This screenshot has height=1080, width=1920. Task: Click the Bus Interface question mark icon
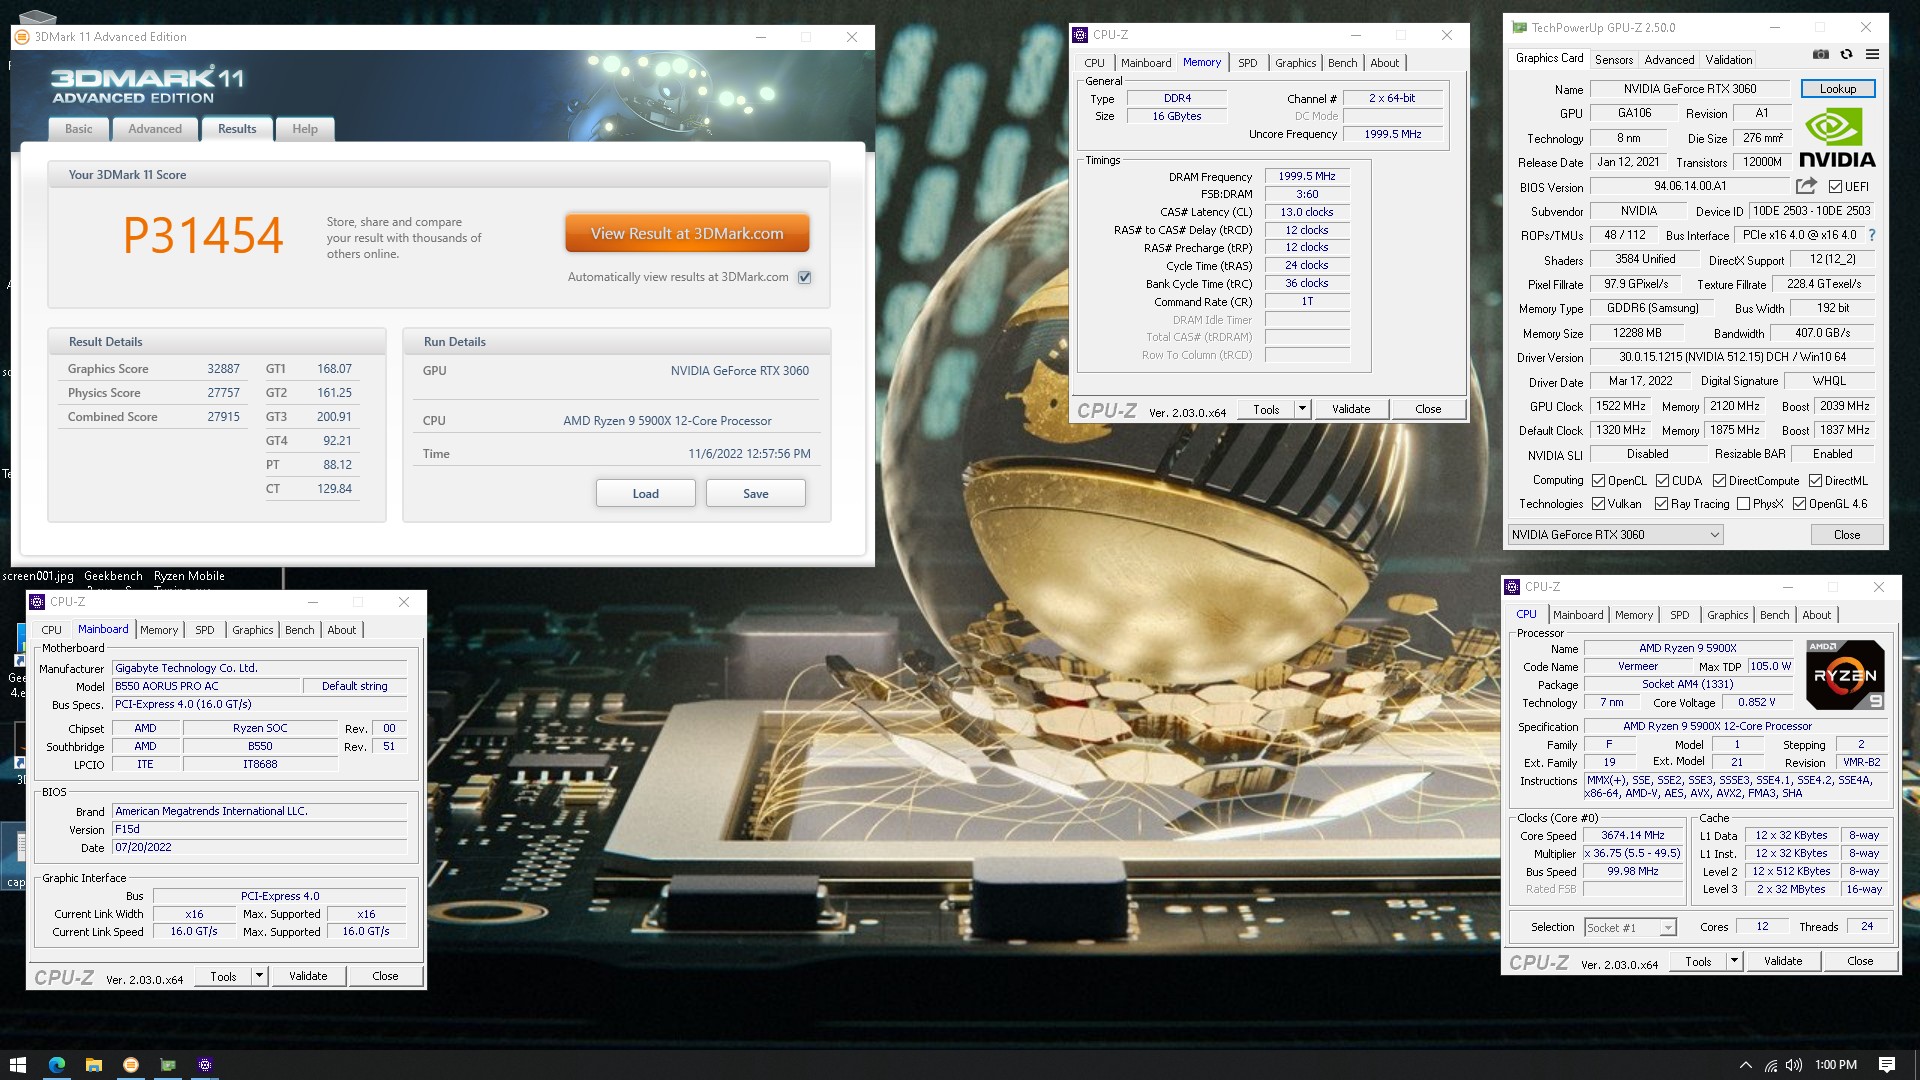[1872, 235]
